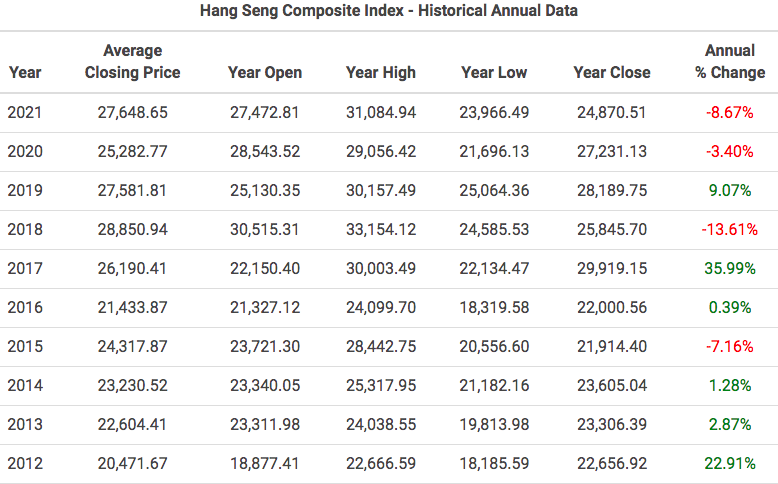Image resolution: width=778 pixels, height=484 pixels.
Task: Click year high value 31,084.94
Action: pyautogui.click(x=381, y=113)
